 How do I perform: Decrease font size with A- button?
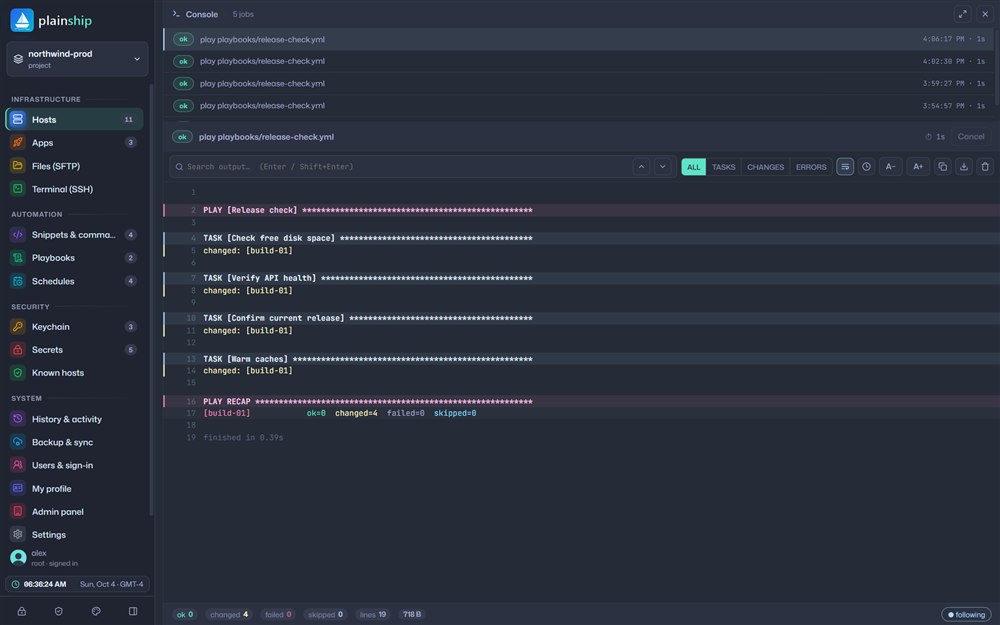[890, 166]
